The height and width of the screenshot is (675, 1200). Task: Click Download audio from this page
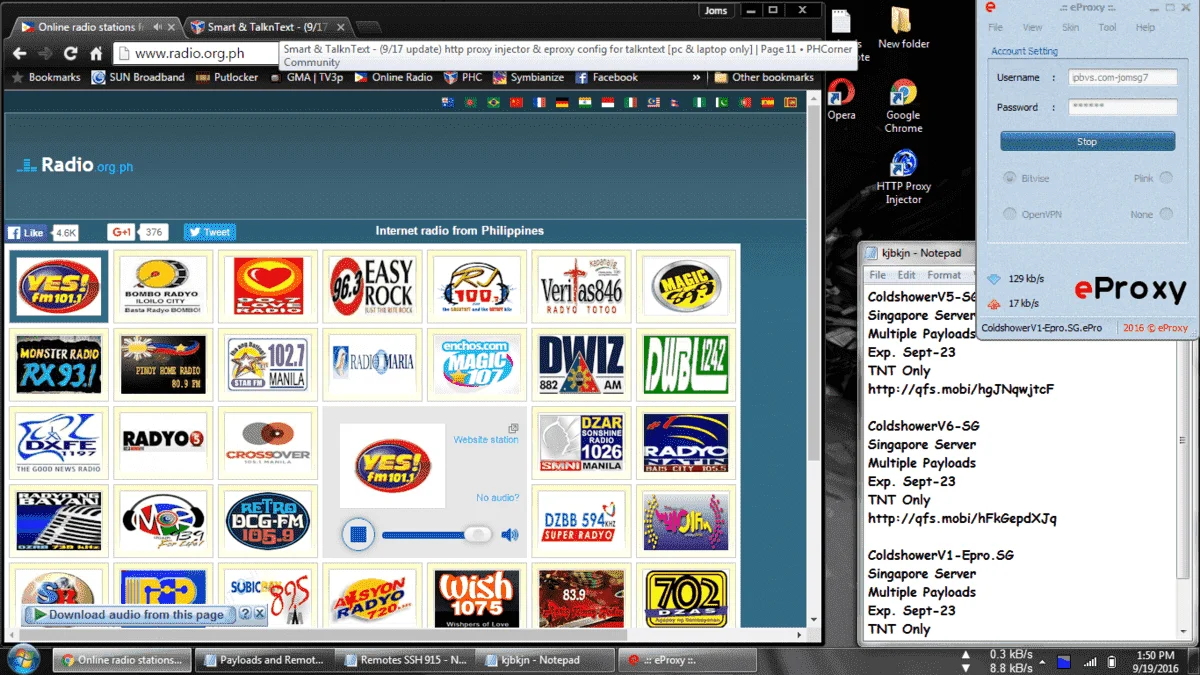(x=129, y=615)
